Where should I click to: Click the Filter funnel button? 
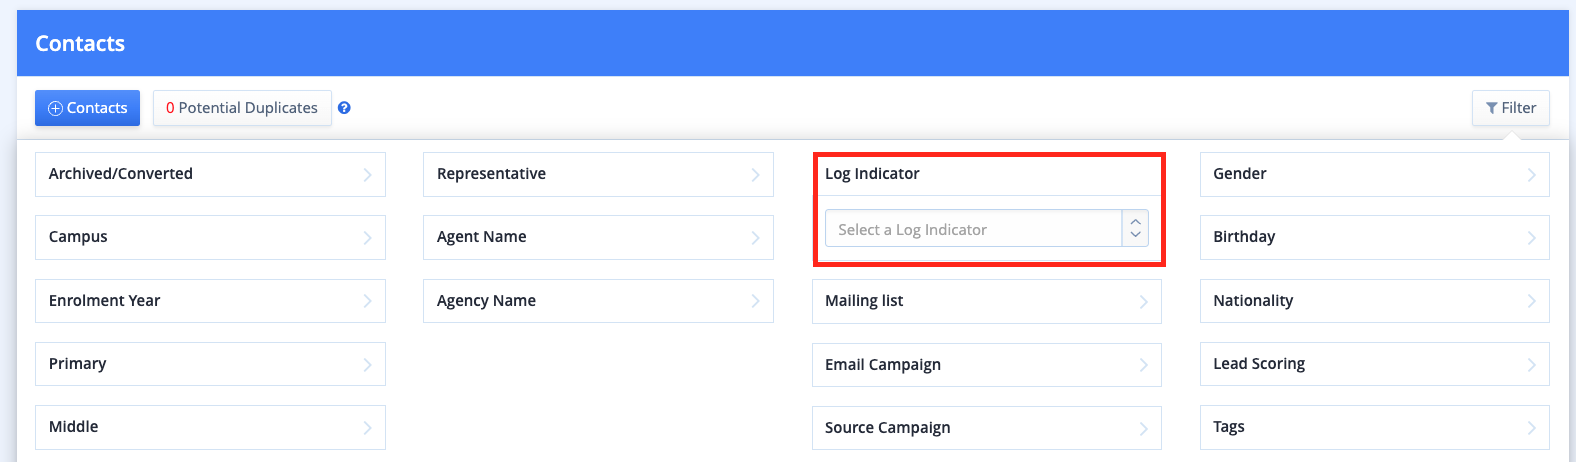1510,108
